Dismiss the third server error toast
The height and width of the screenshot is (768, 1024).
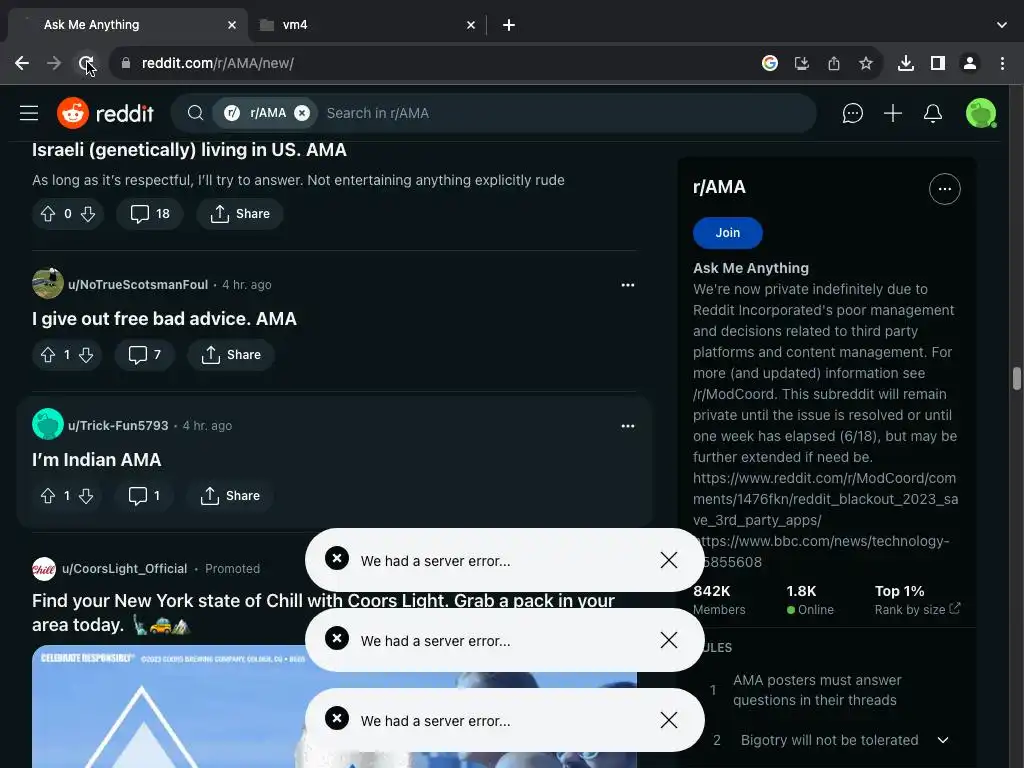669,720
